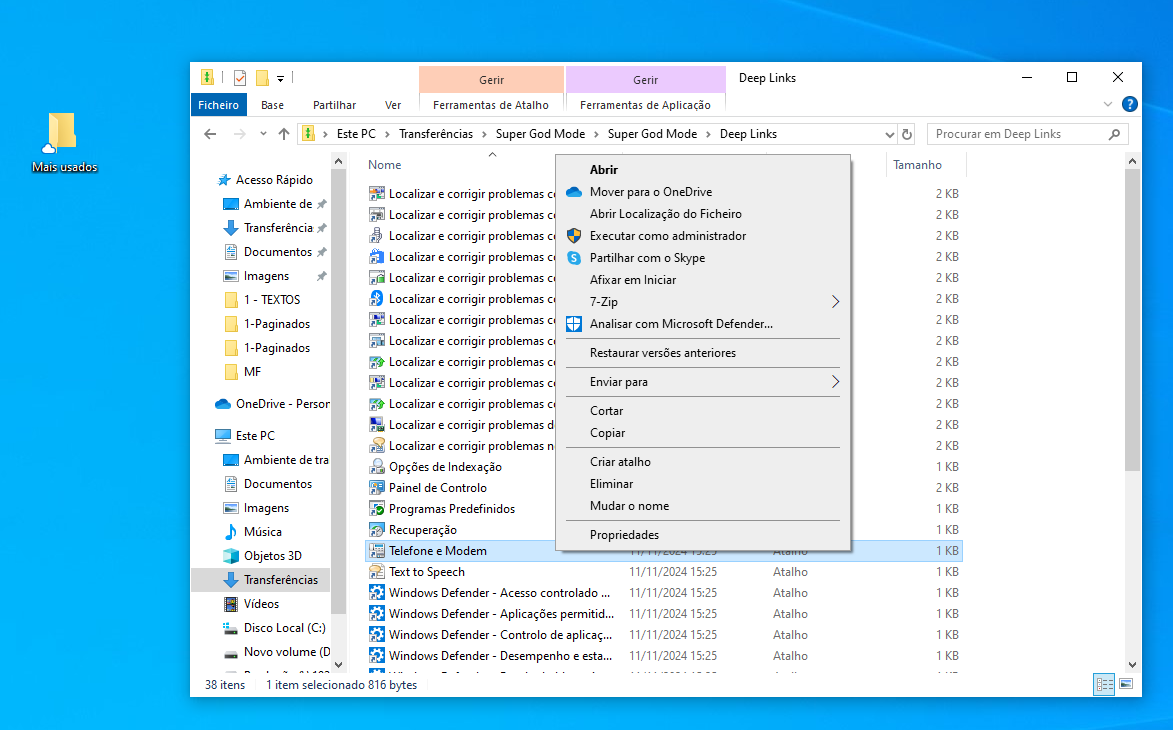
Task: Click the refresh button in address bar
Action: (x=907, y=135)
